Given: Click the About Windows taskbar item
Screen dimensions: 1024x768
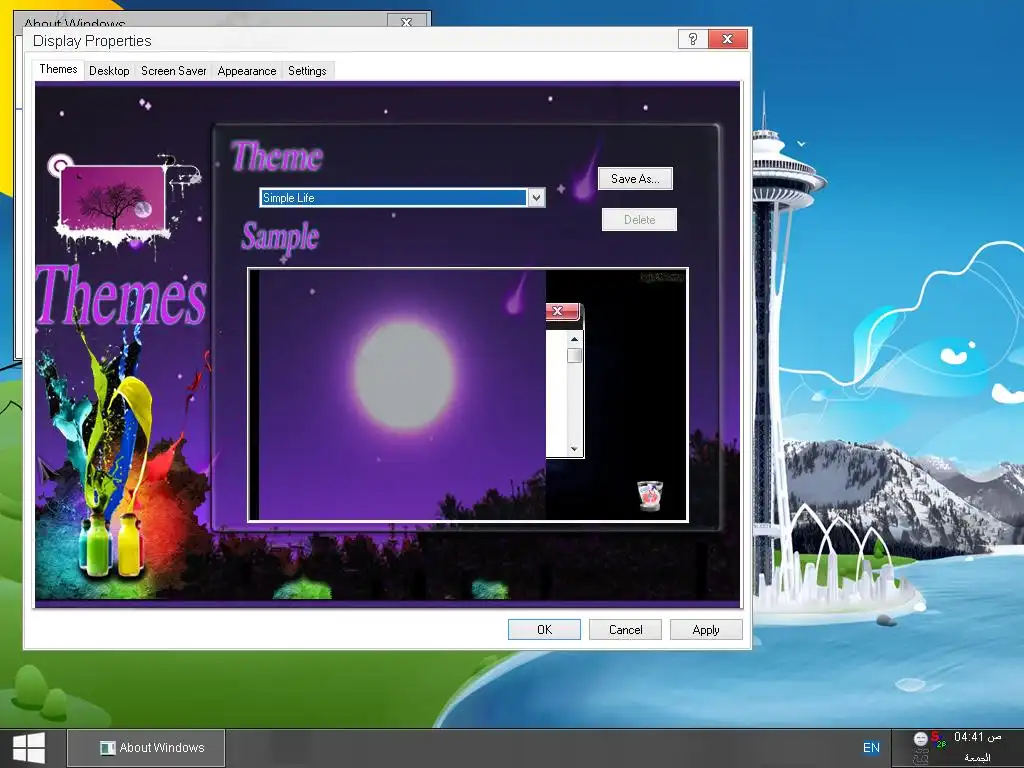Looking at the screenshot, I should (x=146, y=748).
